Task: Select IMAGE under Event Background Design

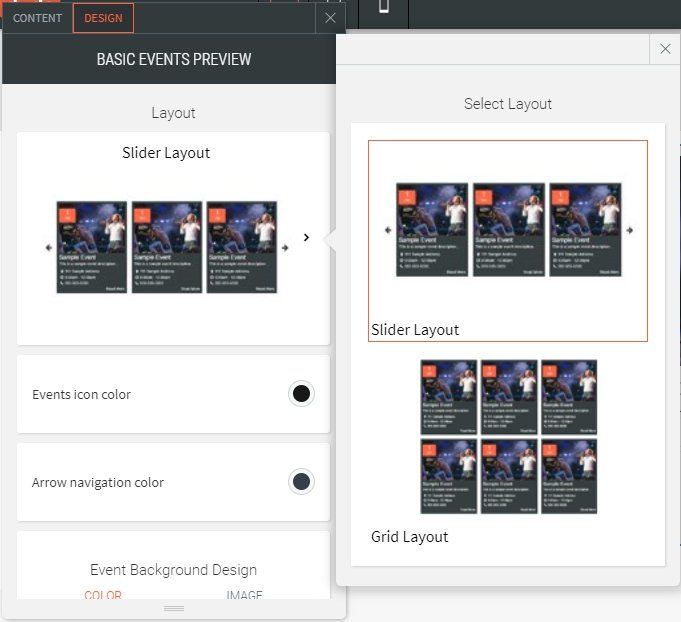Action: point(244,595)
